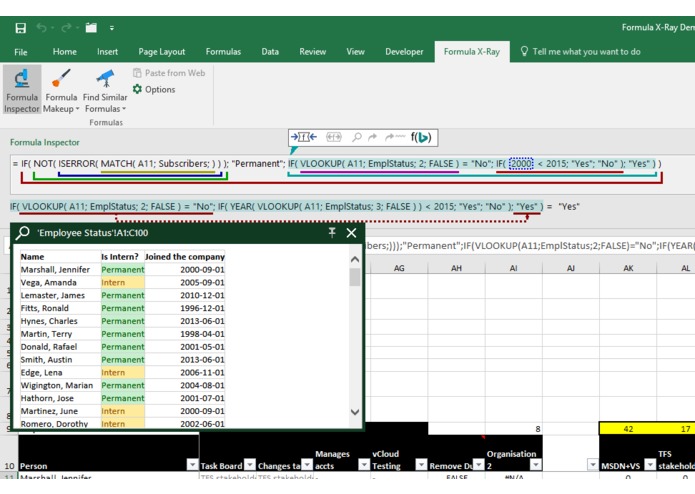The image size is (695, 494).
Task: Switch to the Home tab
Action: (x=64, y=52)
